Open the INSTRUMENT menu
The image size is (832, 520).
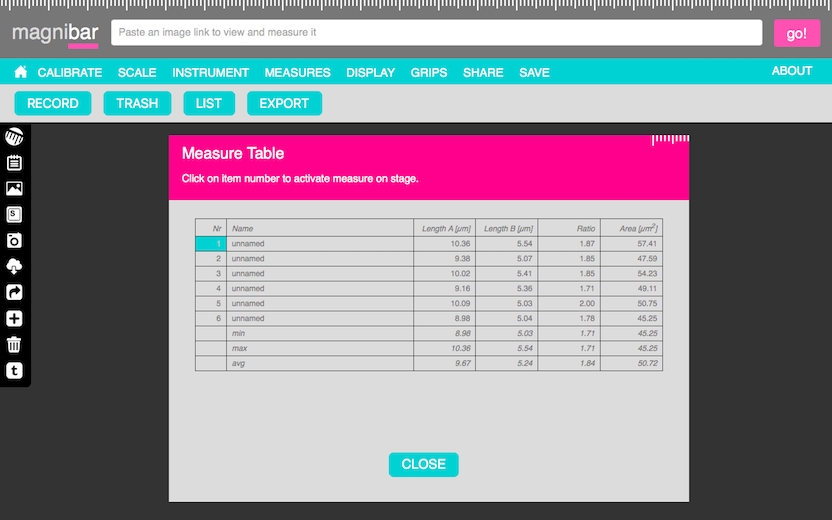coord(210,72)
